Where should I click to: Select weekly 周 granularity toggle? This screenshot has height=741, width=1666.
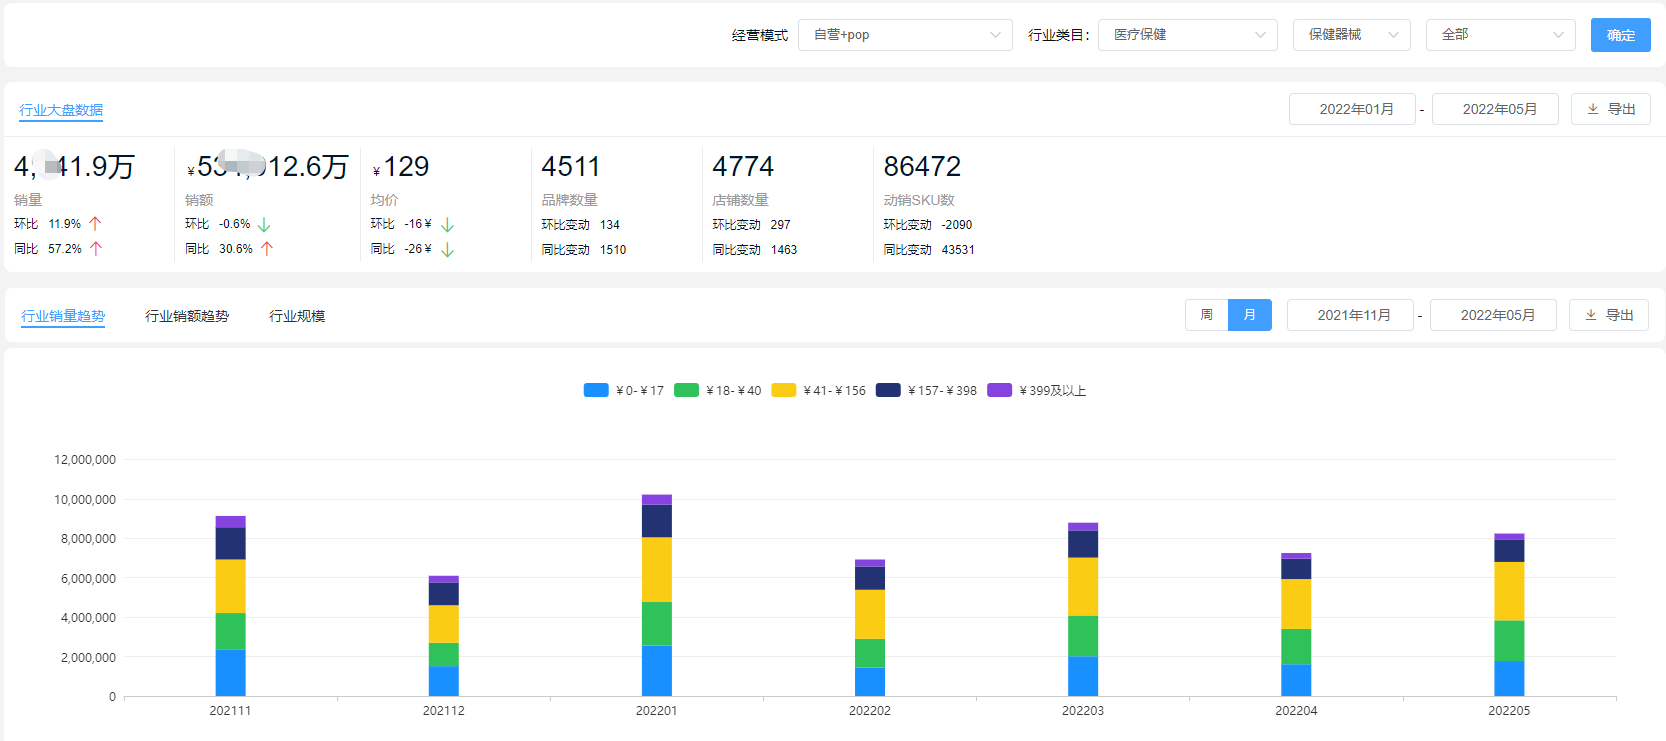point(1207,315)
